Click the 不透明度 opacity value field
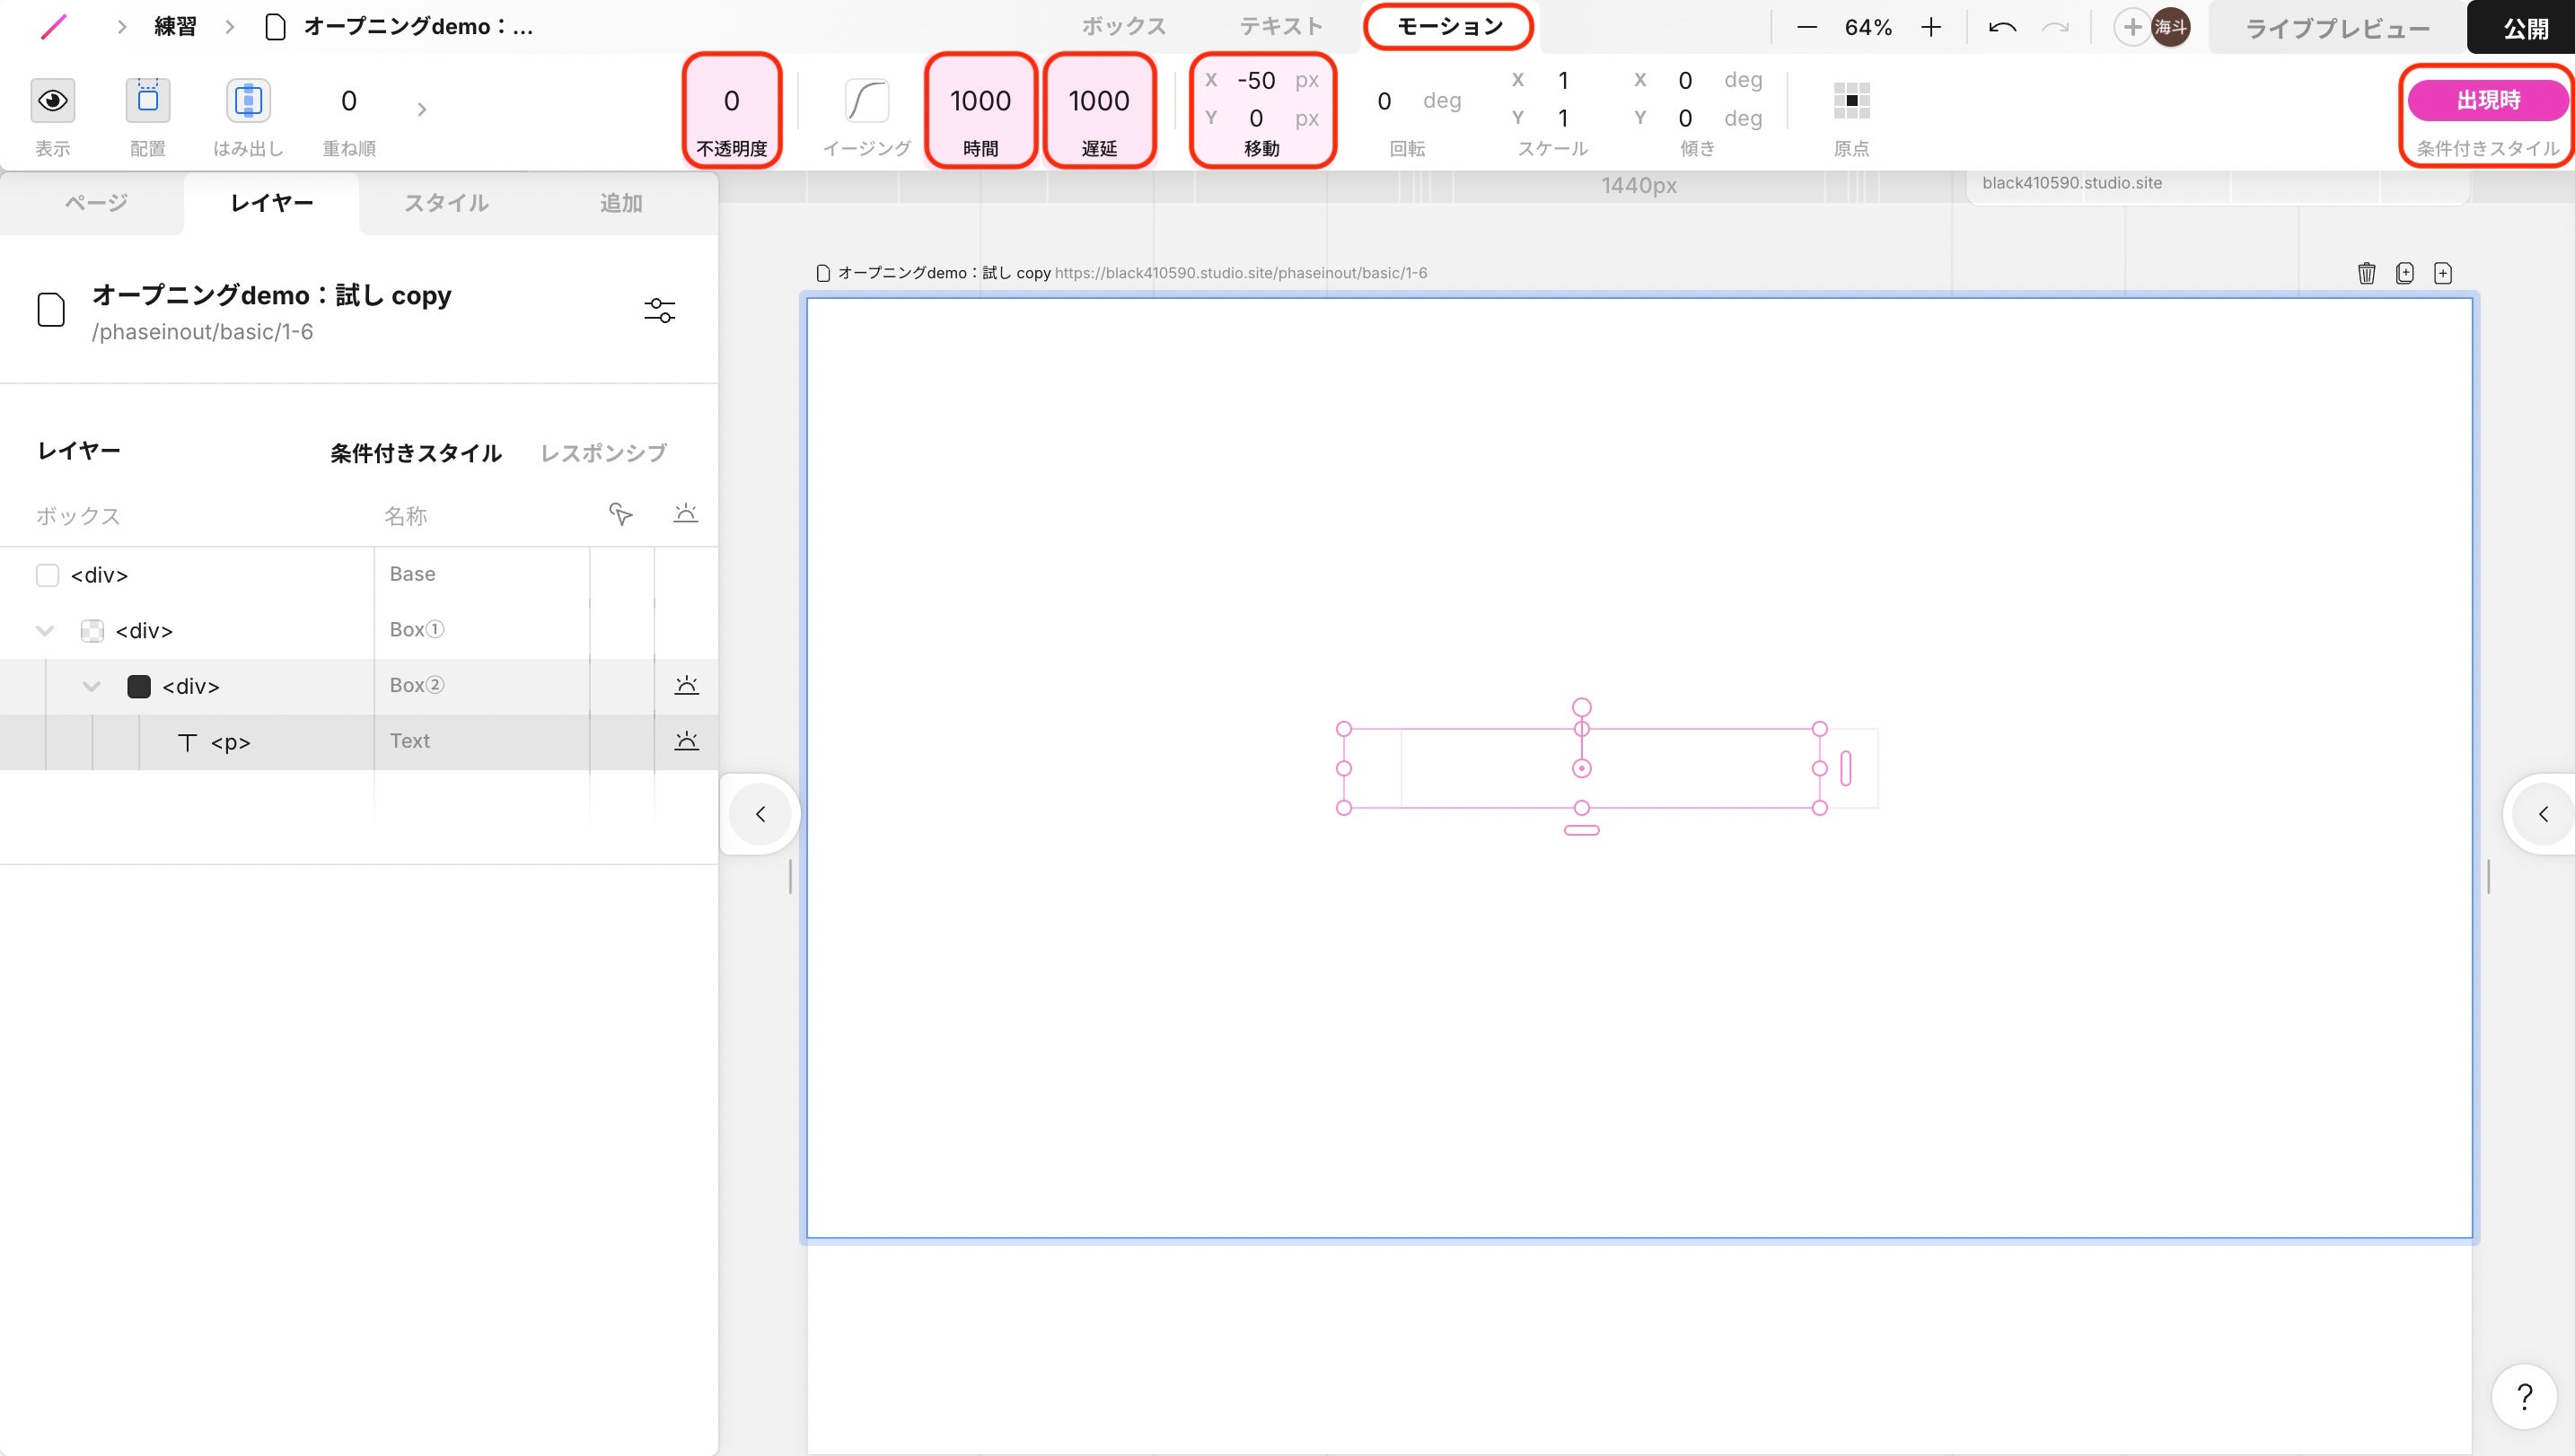 point(731,100)
